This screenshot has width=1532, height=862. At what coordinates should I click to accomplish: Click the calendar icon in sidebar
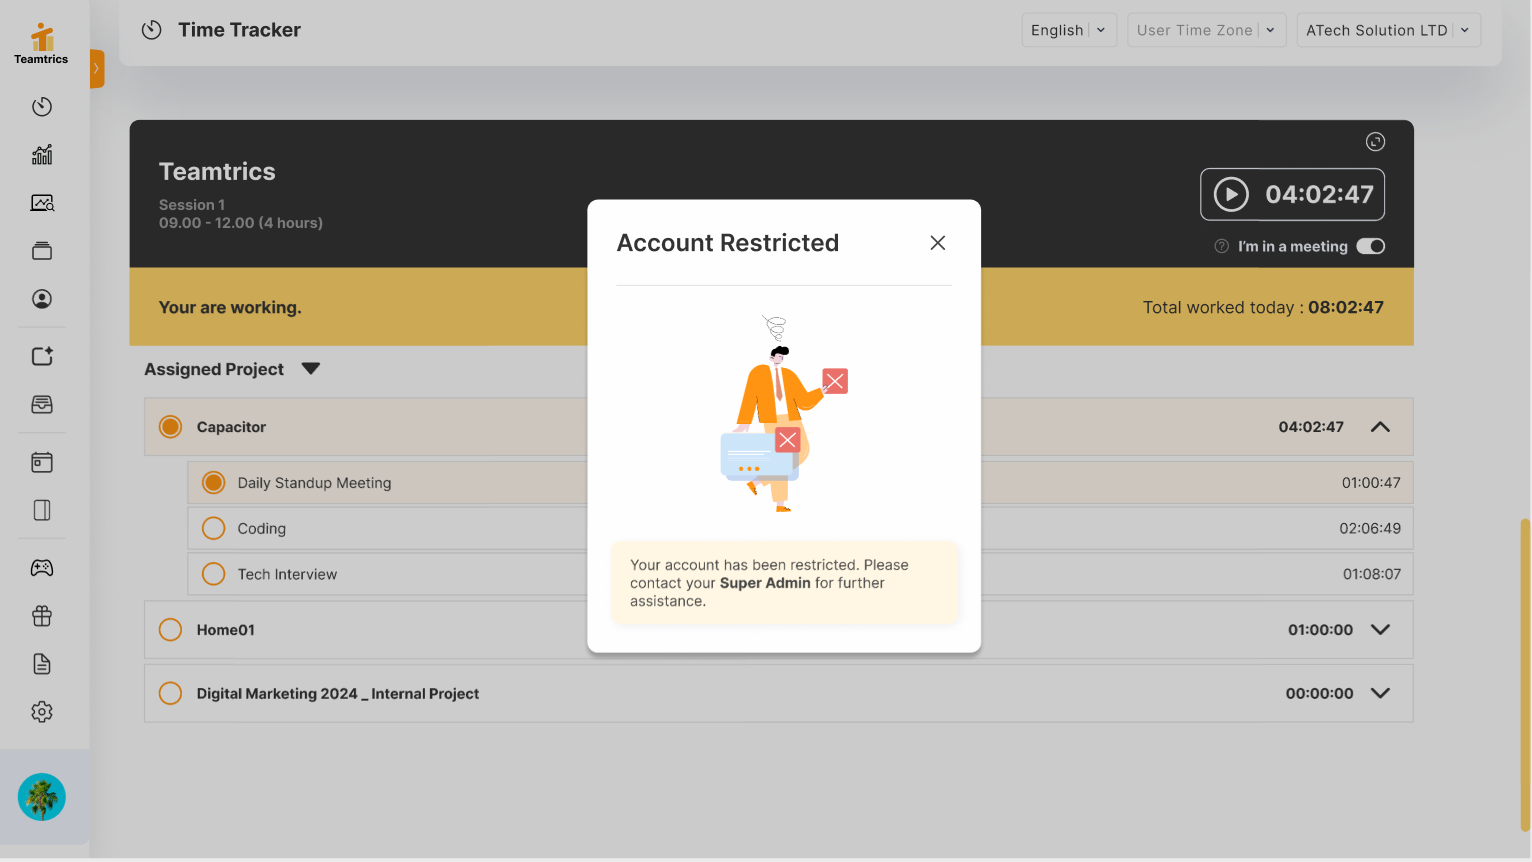(42, 462)
